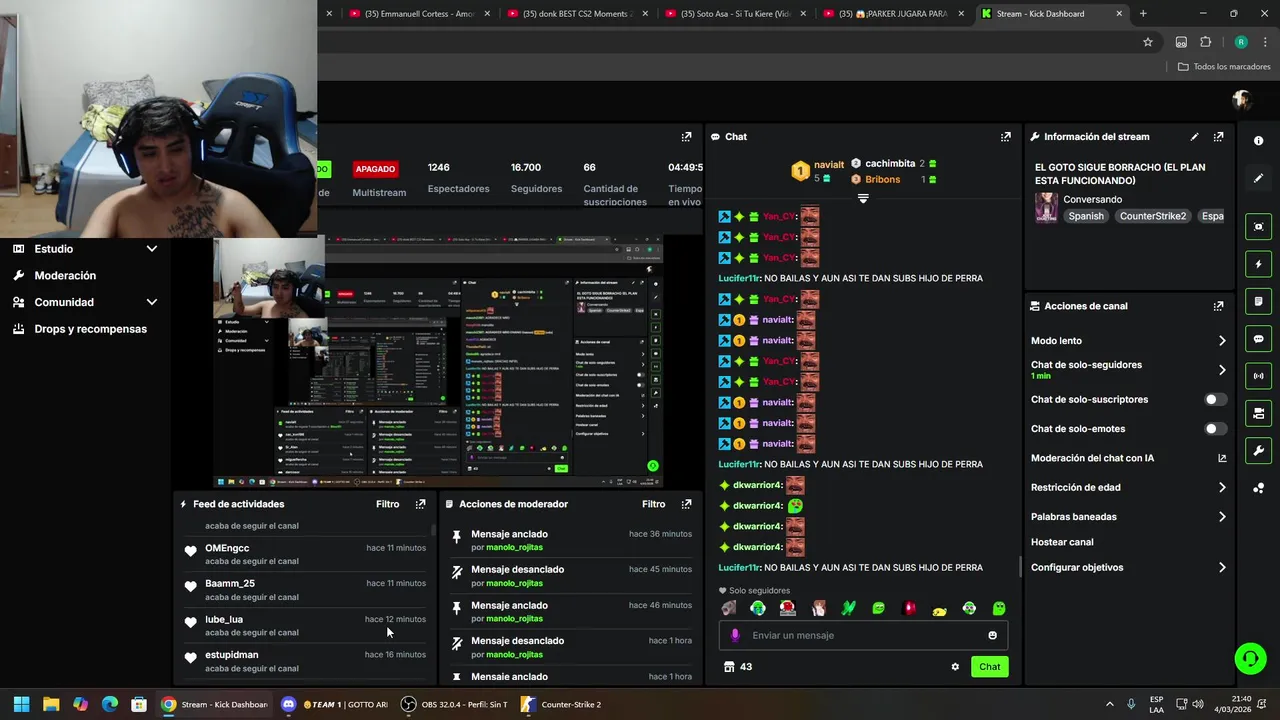Image resolution: width=1280 pixels, height=720 pixels.
Task: Open Discord from the taskbar
Action: point(288,704)
